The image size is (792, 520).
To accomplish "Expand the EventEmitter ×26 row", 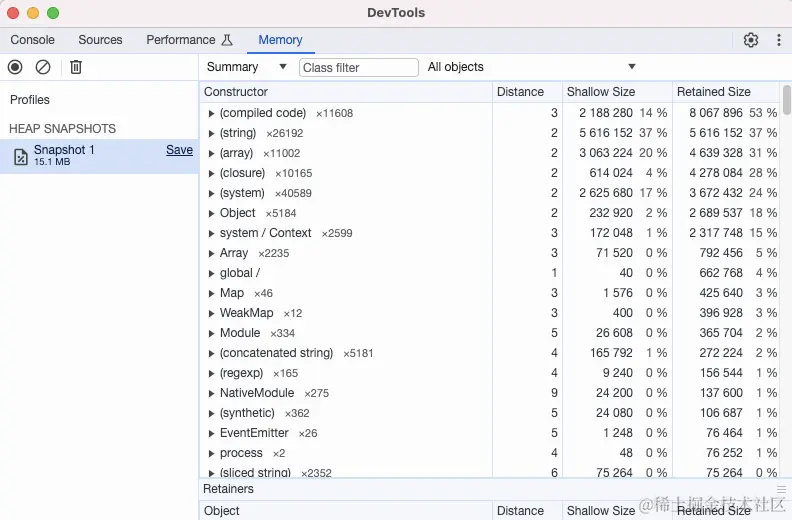I will [x=211, y=434].
